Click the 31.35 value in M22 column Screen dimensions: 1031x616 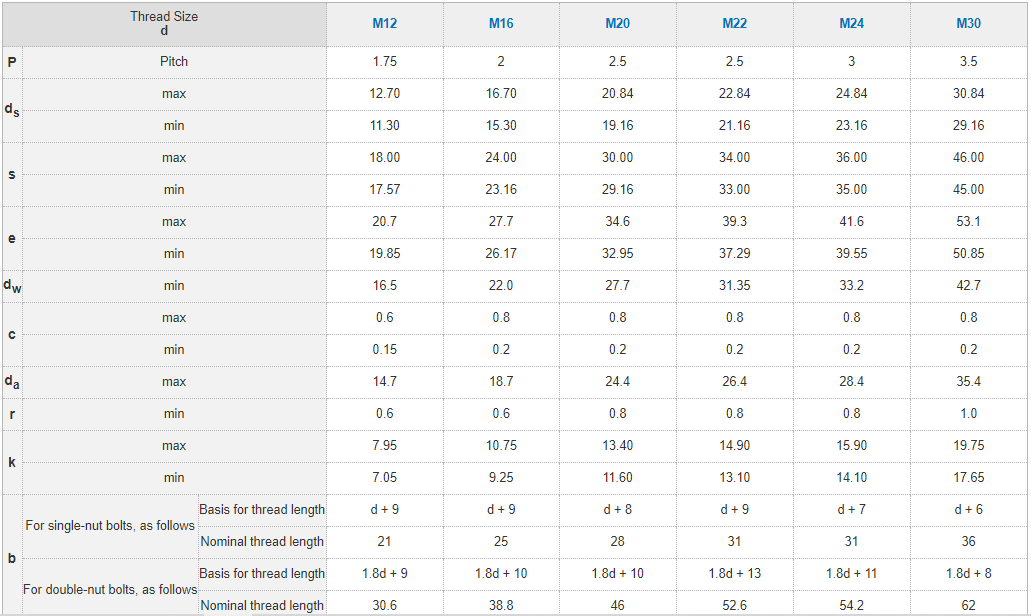point(735,285)
